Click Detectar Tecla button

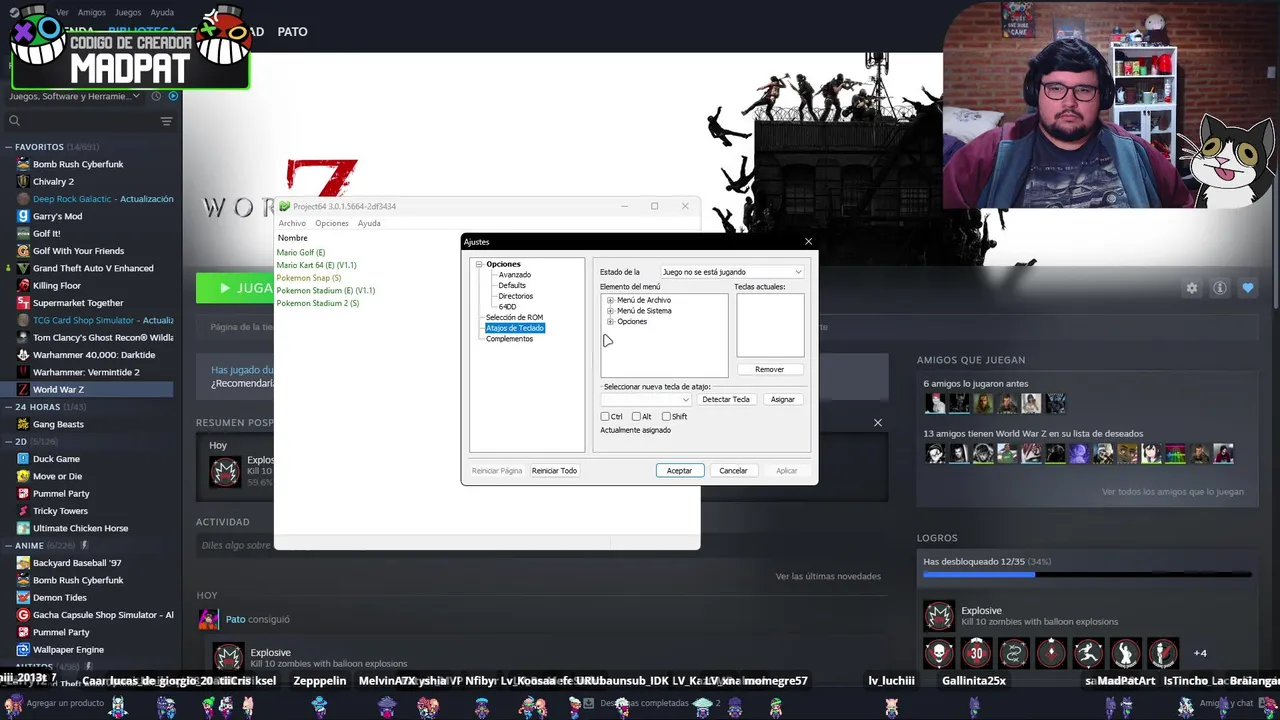click(x=726, y=399)
